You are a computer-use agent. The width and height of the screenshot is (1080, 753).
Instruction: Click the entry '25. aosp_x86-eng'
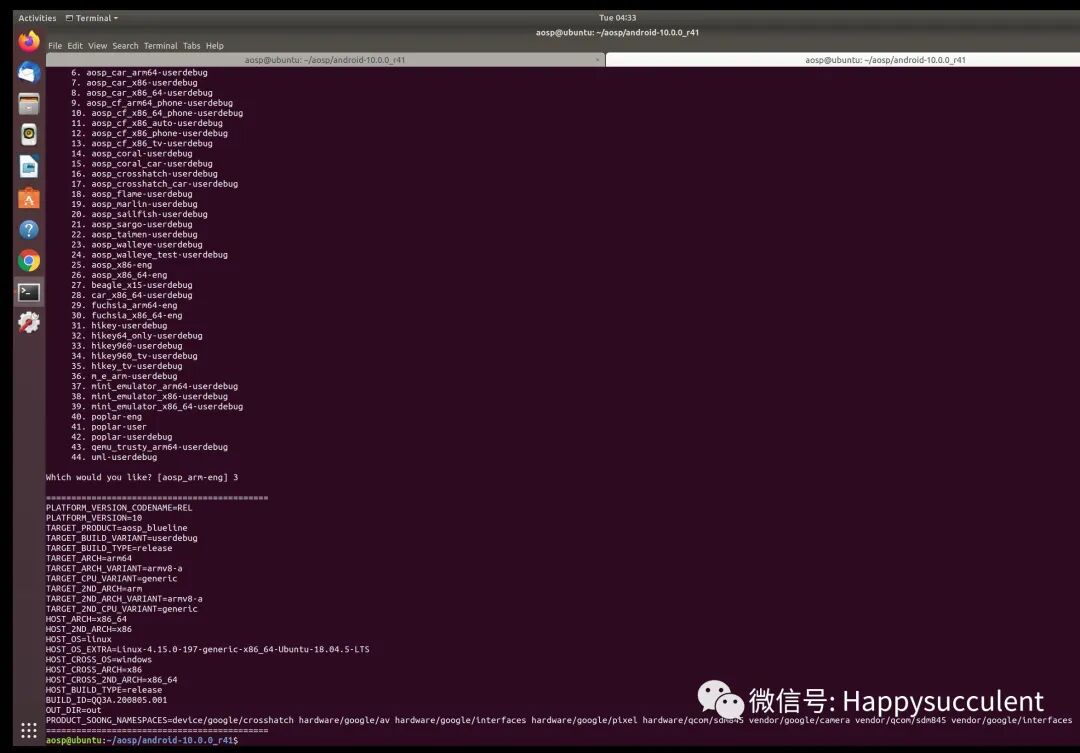pyautogui.click(x=112, y=265)
